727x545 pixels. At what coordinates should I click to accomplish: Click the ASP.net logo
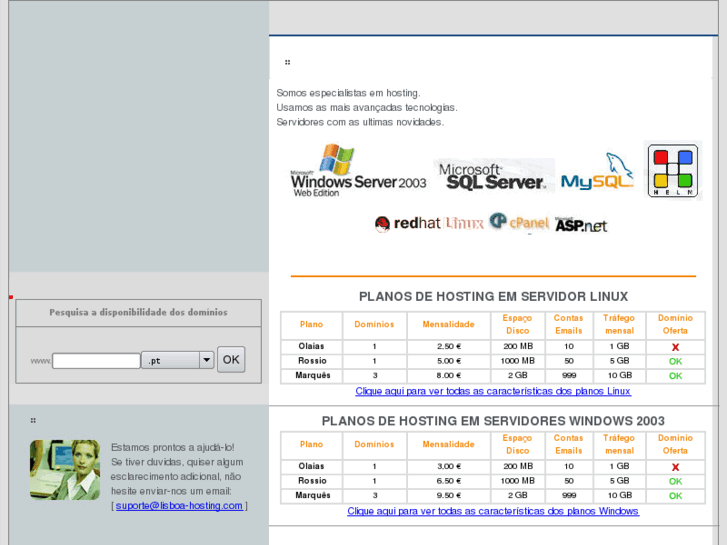581,224
